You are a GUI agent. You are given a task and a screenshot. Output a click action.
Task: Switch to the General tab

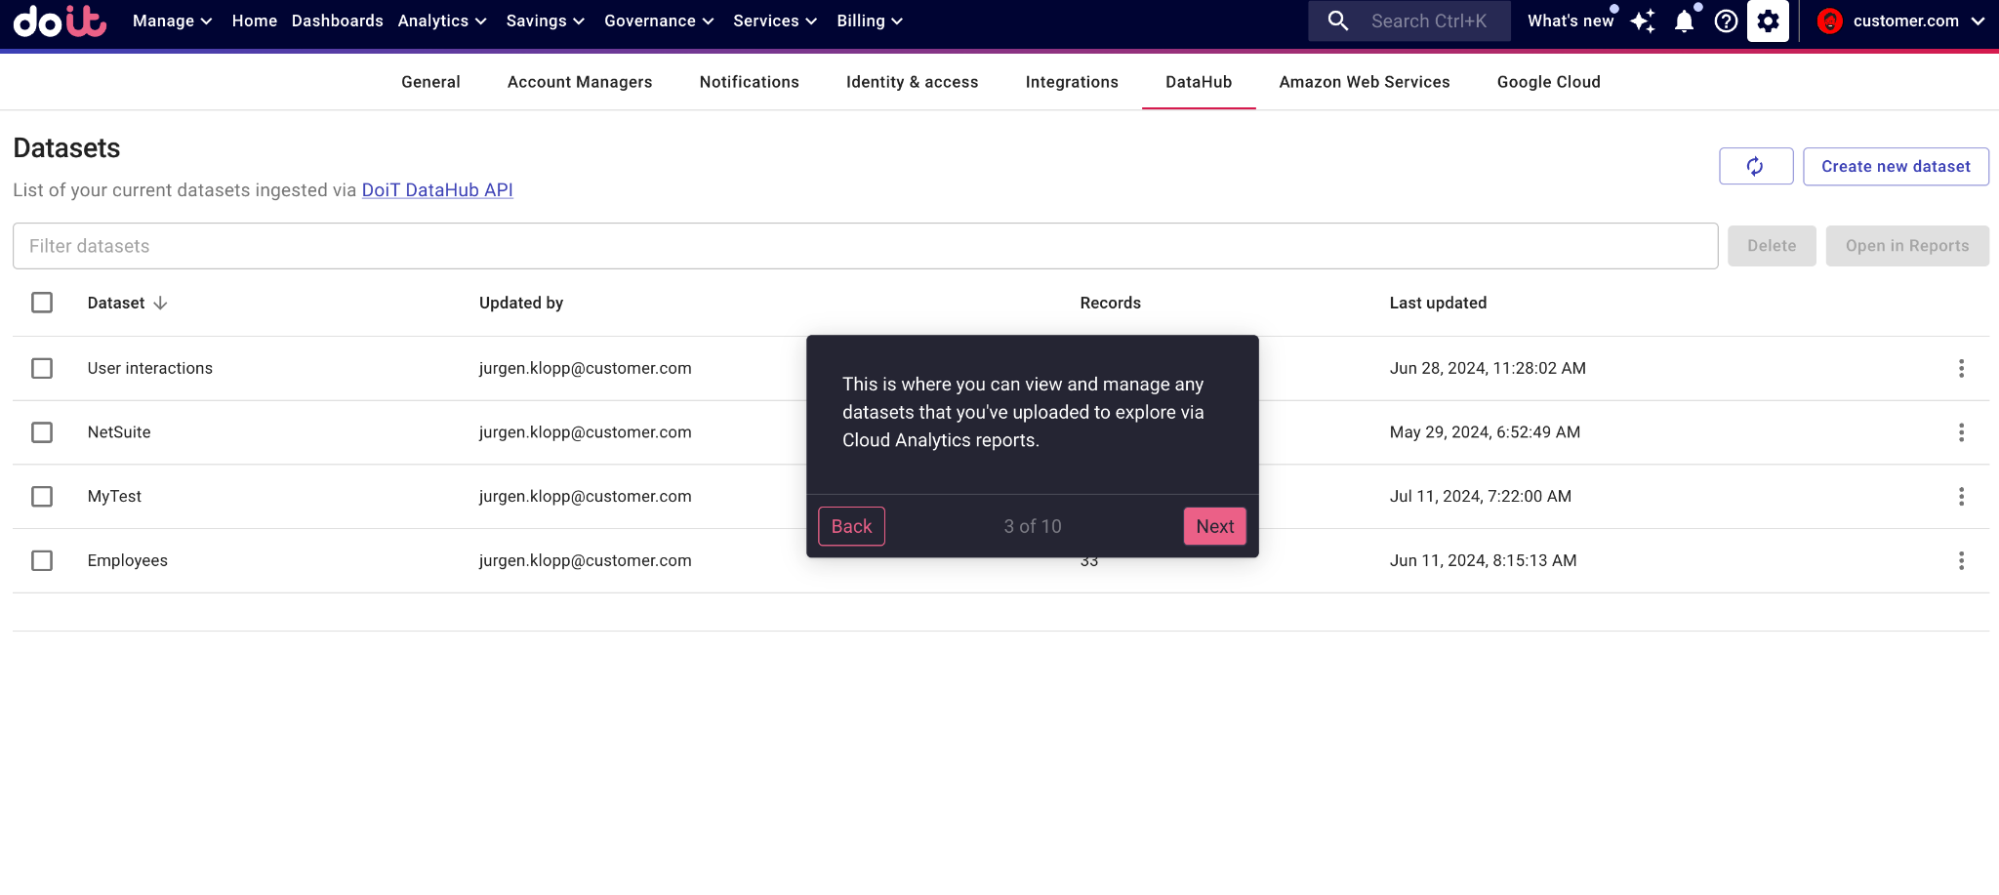[x=431, y=82]
